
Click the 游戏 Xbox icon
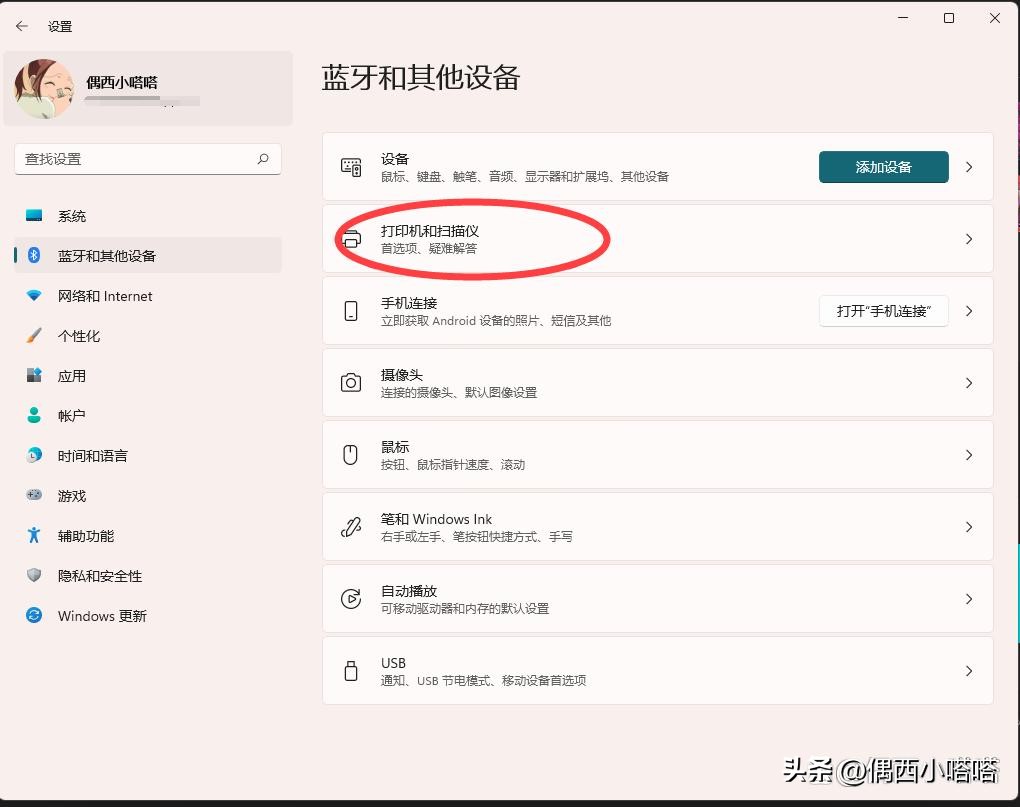point(33,496)
